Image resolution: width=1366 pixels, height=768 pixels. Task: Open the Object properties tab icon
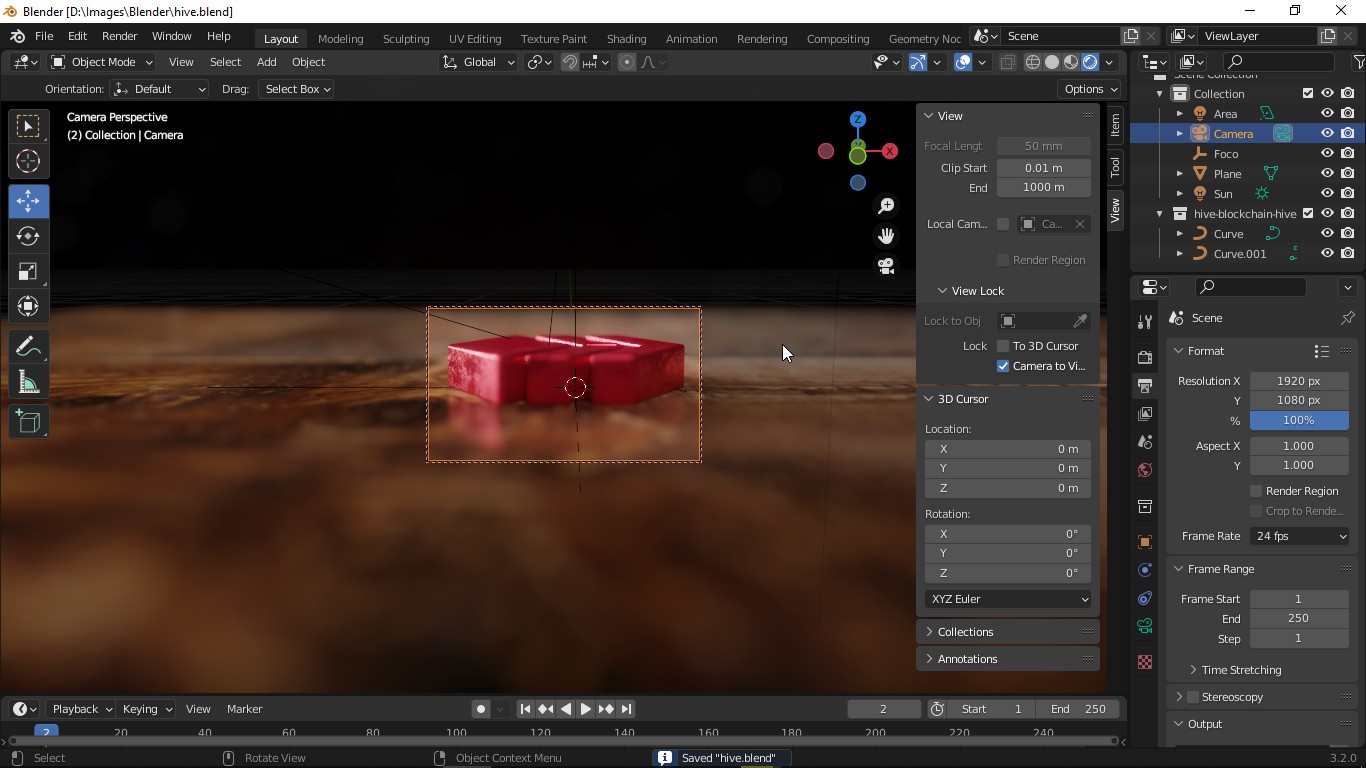pyautogui.click(x=1145, y=542)
